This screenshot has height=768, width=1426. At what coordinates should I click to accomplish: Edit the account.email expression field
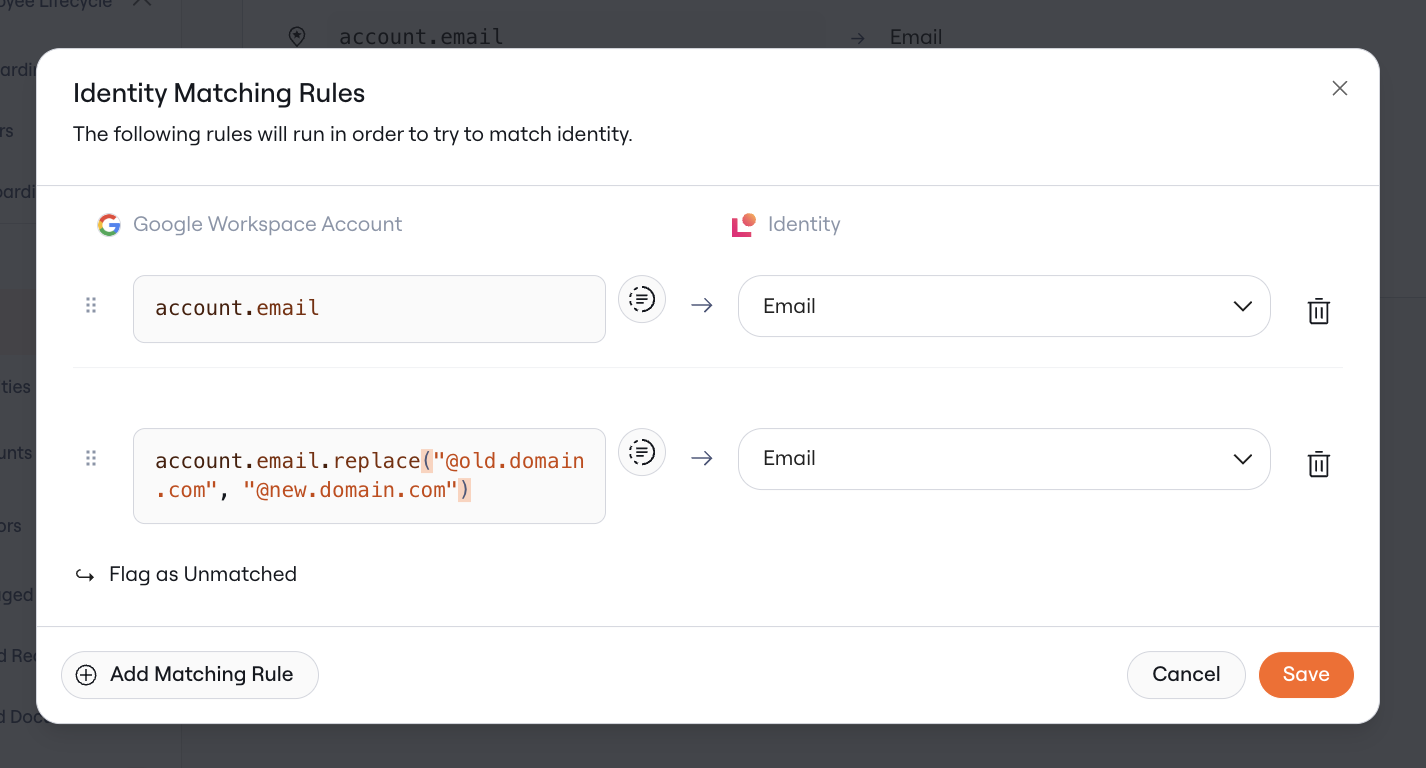click(369, 309)
